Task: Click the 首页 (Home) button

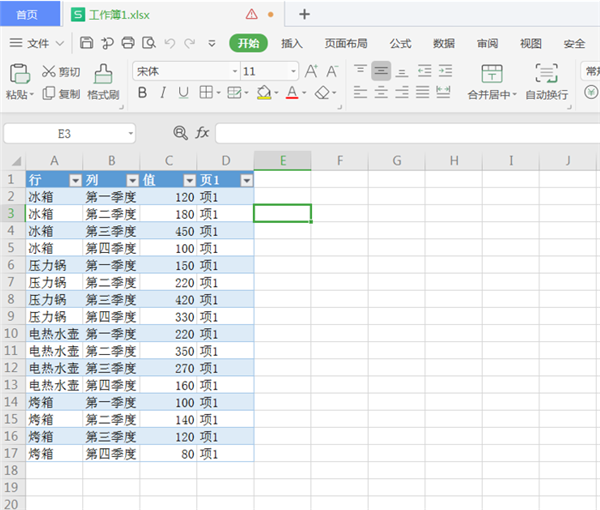Action: click(27, 14)
